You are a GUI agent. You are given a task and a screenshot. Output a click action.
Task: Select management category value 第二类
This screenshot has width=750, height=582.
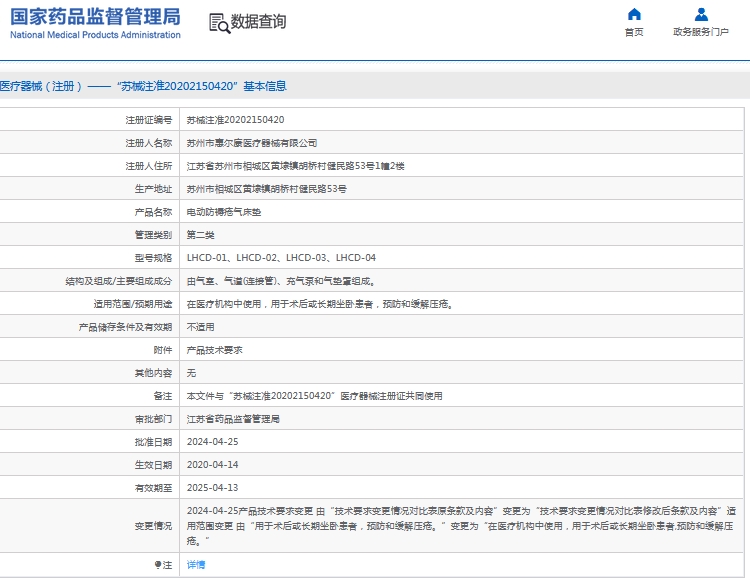pos(200,235)
